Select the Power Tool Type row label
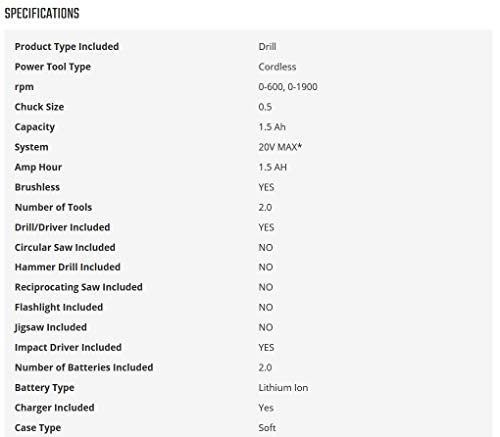The height and width of the screenshot is (437, 500). [53, 67]
